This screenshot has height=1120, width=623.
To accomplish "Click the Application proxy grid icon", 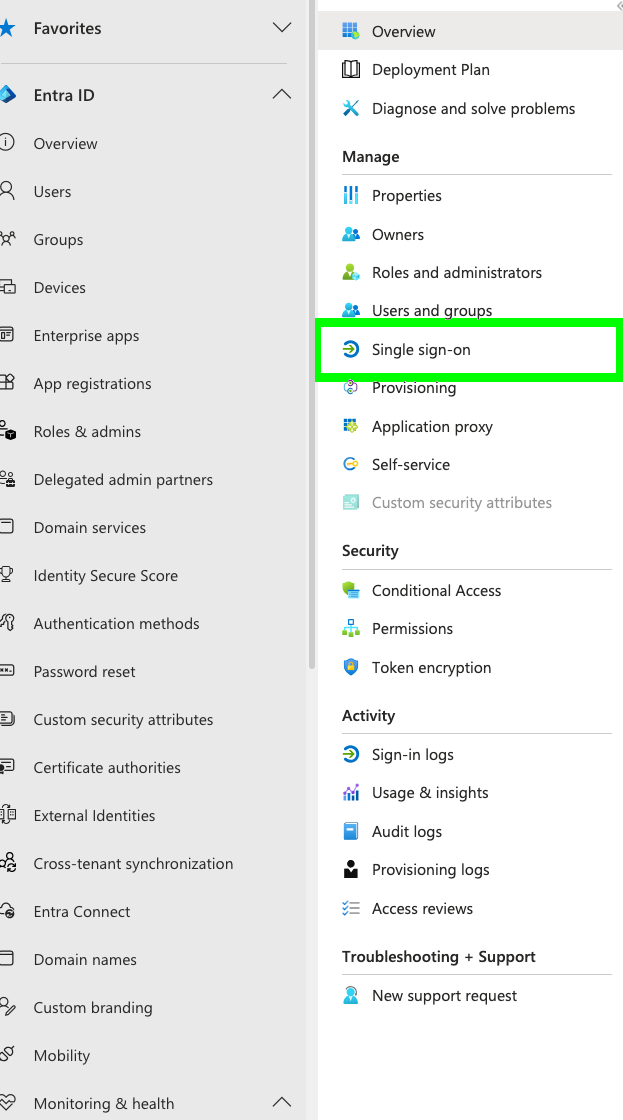I will (350, 426).
